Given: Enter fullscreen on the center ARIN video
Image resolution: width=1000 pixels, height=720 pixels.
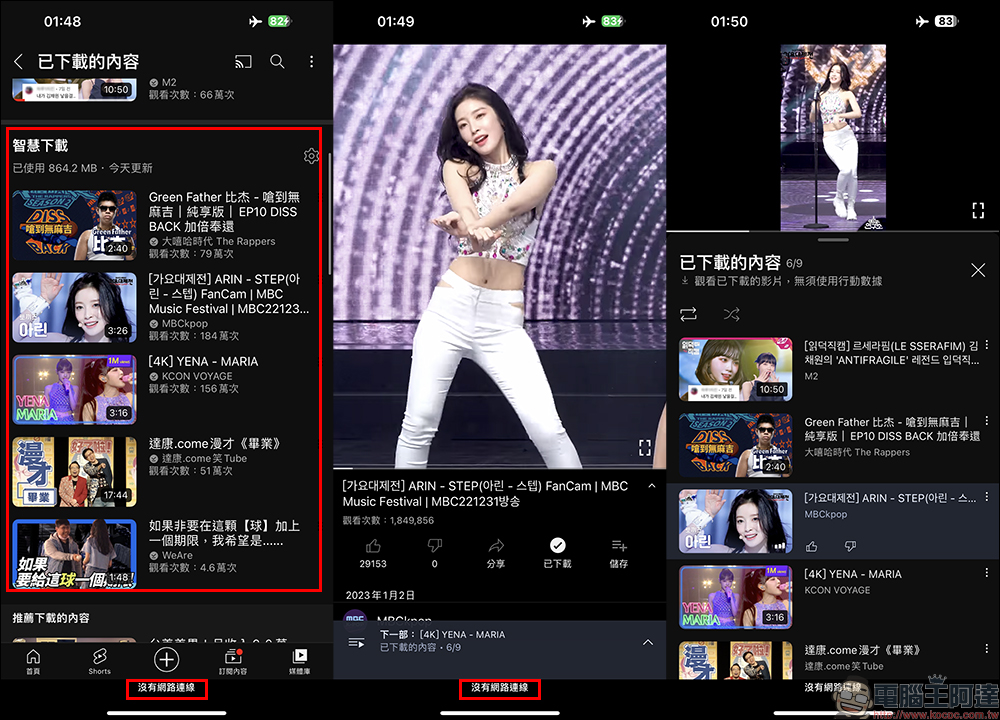Looking at the screenshot, I should 645,448.
